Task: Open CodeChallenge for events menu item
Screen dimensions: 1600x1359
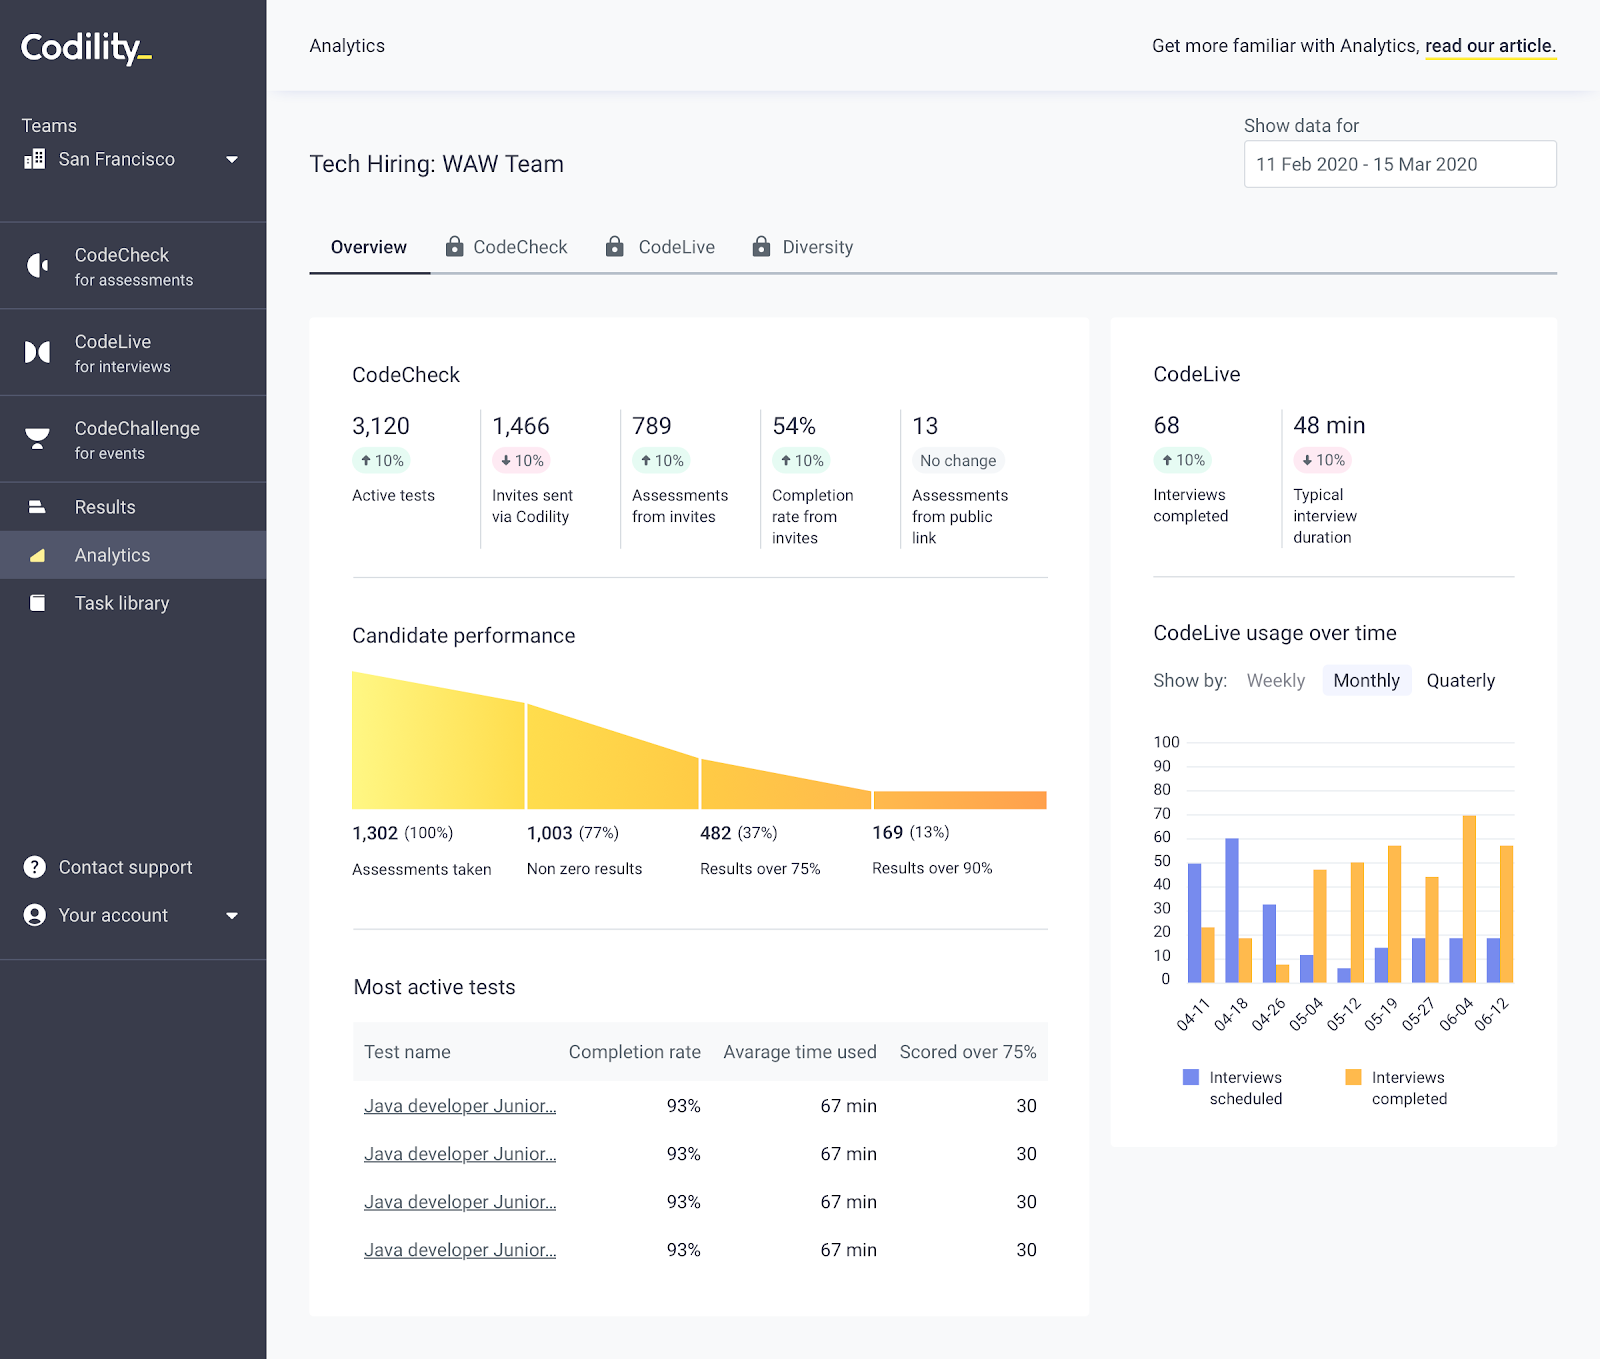Action: pyautogui.click(x=133, y=440)
